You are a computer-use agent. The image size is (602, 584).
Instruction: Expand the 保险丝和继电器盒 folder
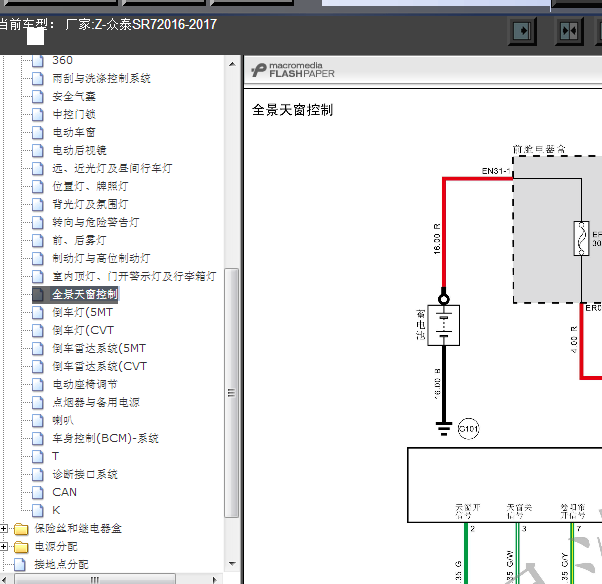point(3,529)
